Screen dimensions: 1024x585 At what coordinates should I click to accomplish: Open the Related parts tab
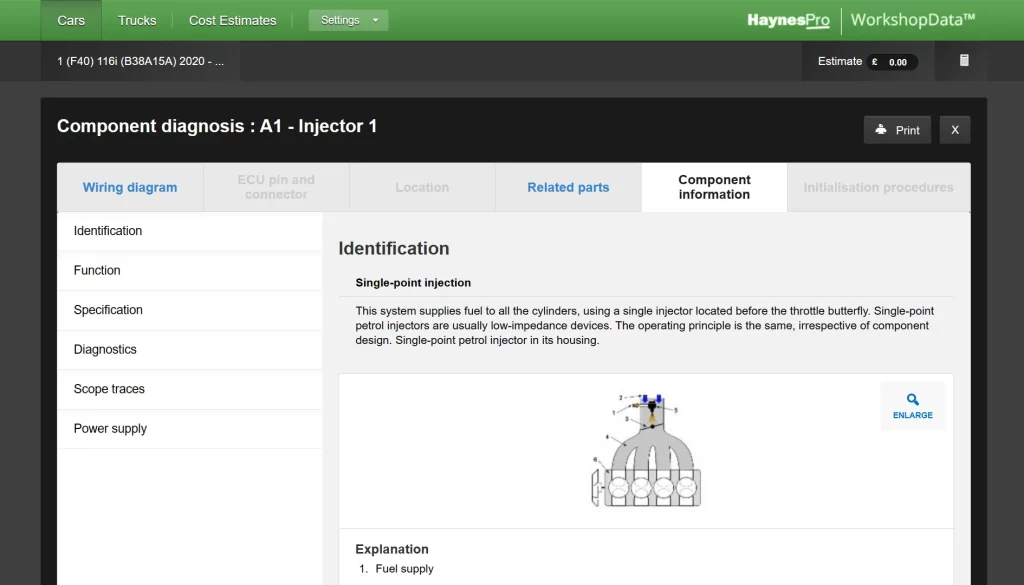[568, 187]
